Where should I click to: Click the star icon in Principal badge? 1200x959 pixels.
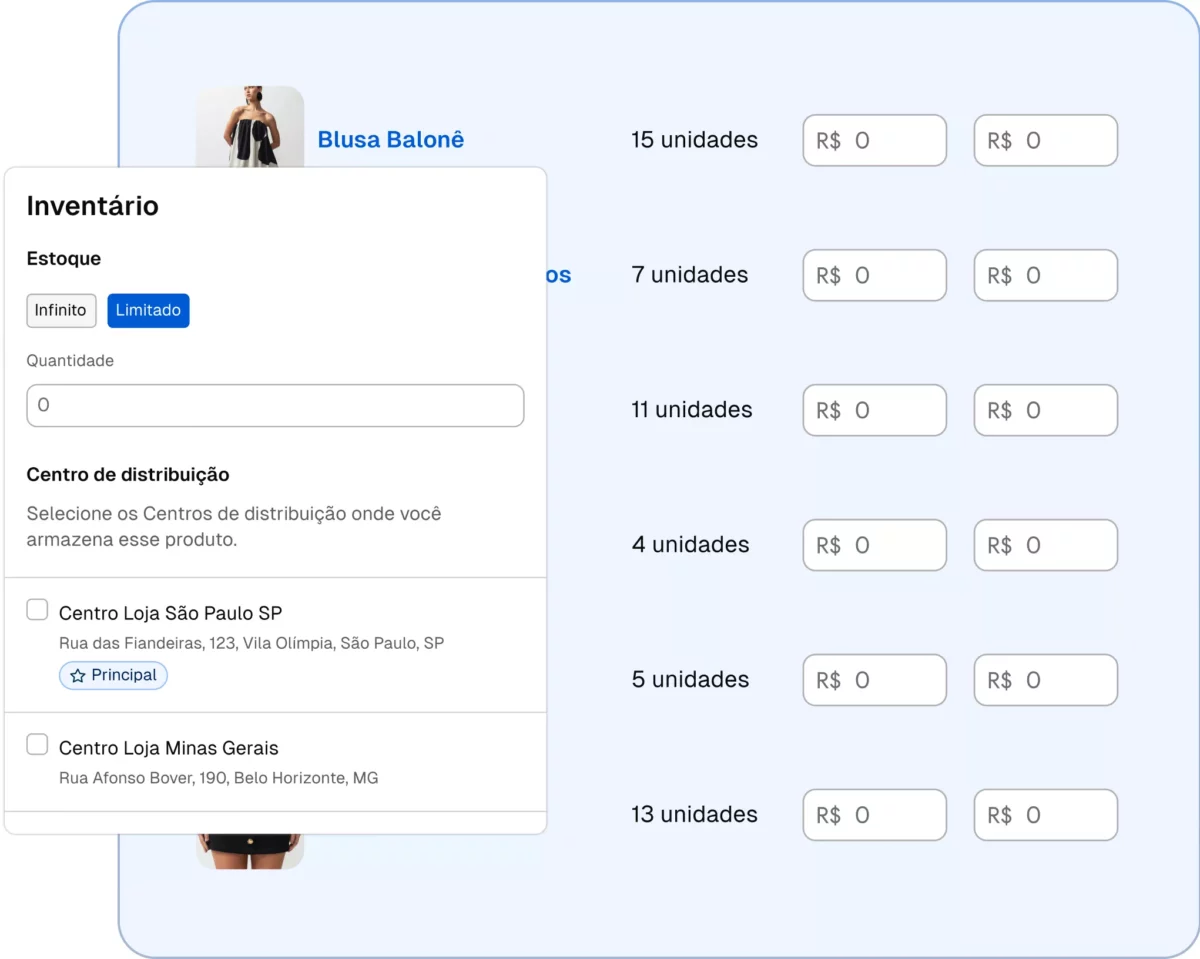[77, 676]
